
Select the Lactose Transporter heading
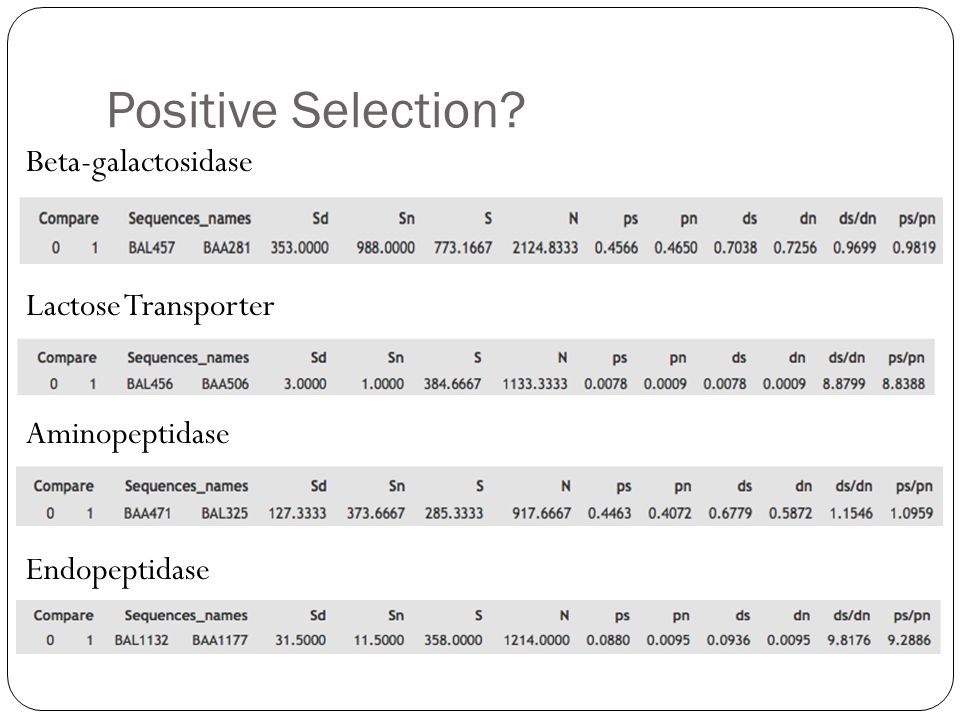point(150,307)
